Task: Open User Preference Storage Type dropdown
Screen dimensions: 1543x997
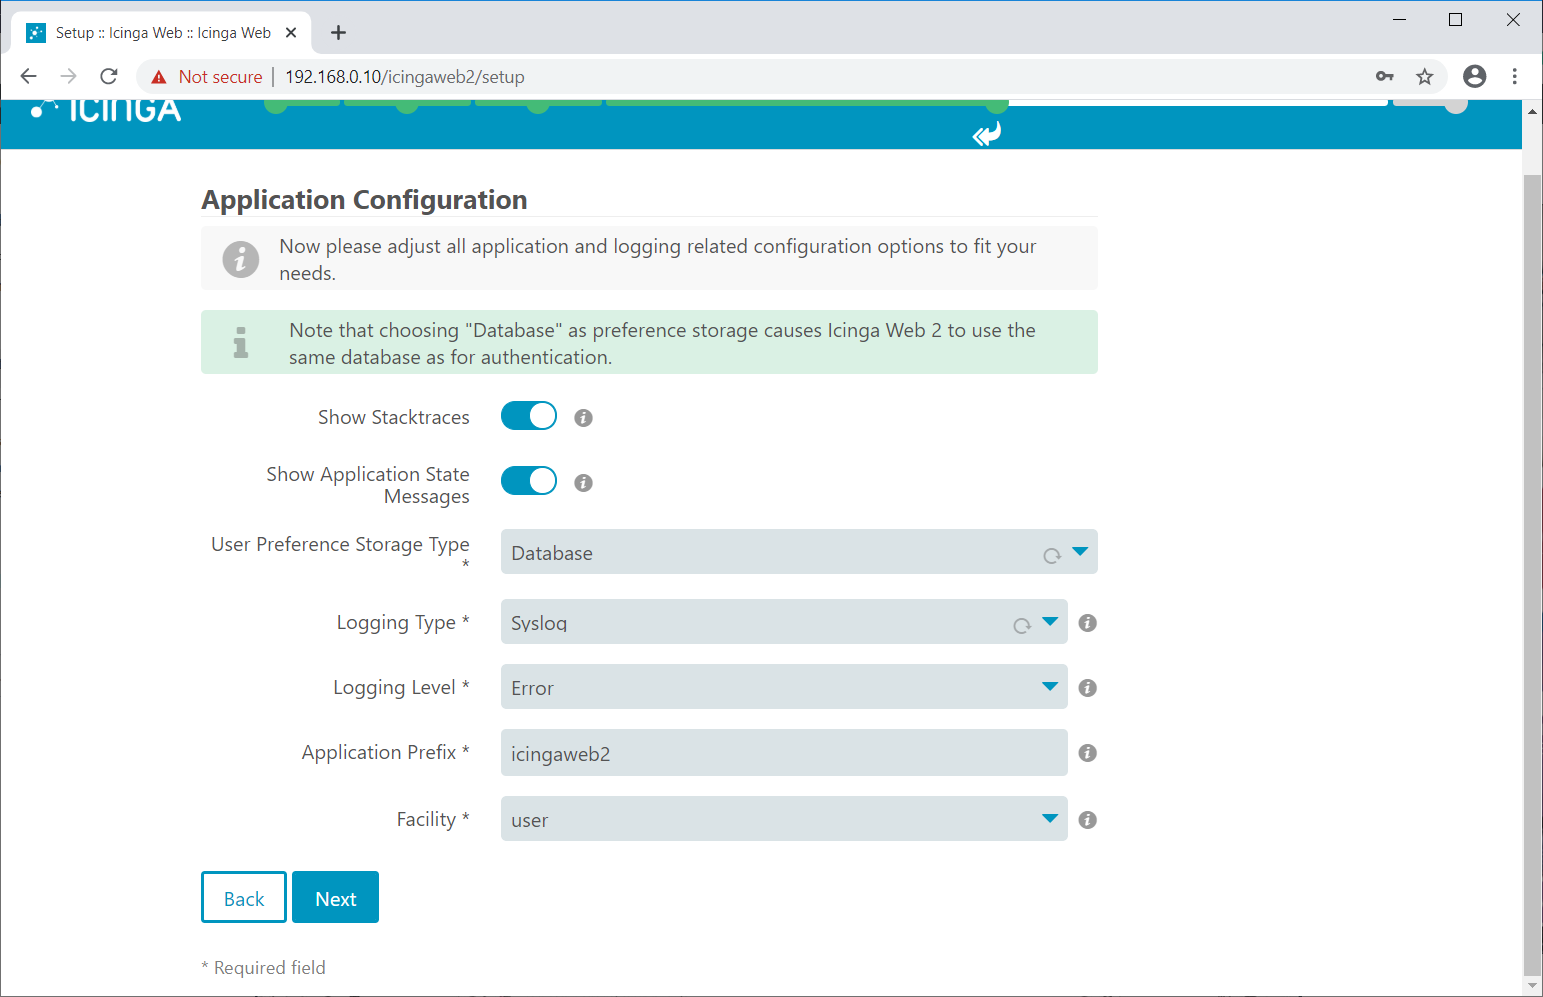Action: [x=799, y=552]
